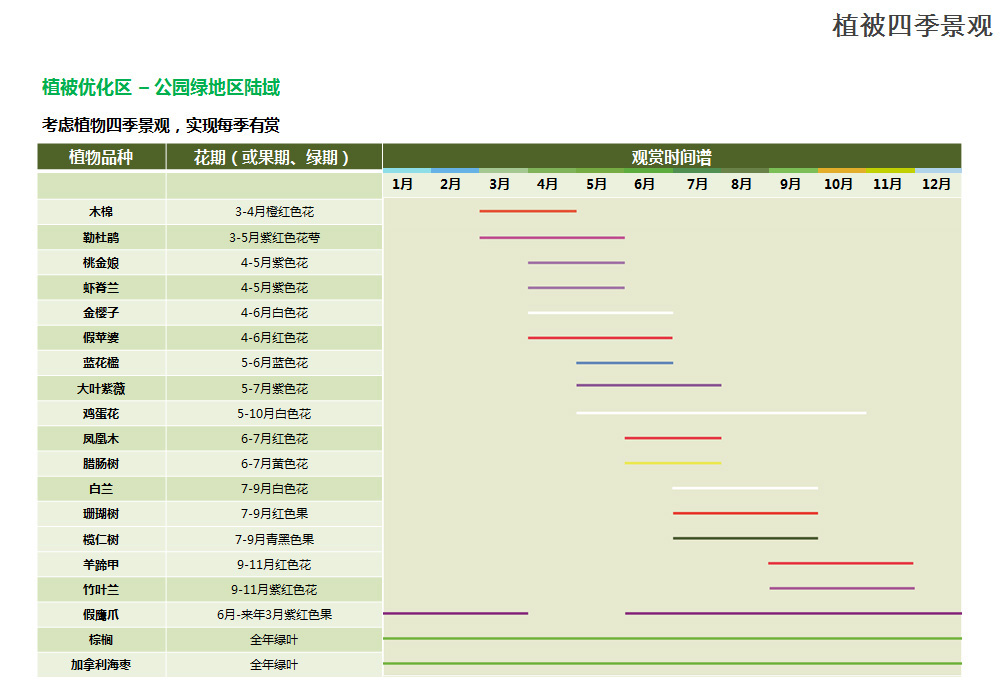Select the 11月 month label
The height and width of the screenshot is (691, 1000).
coord(887,184)
